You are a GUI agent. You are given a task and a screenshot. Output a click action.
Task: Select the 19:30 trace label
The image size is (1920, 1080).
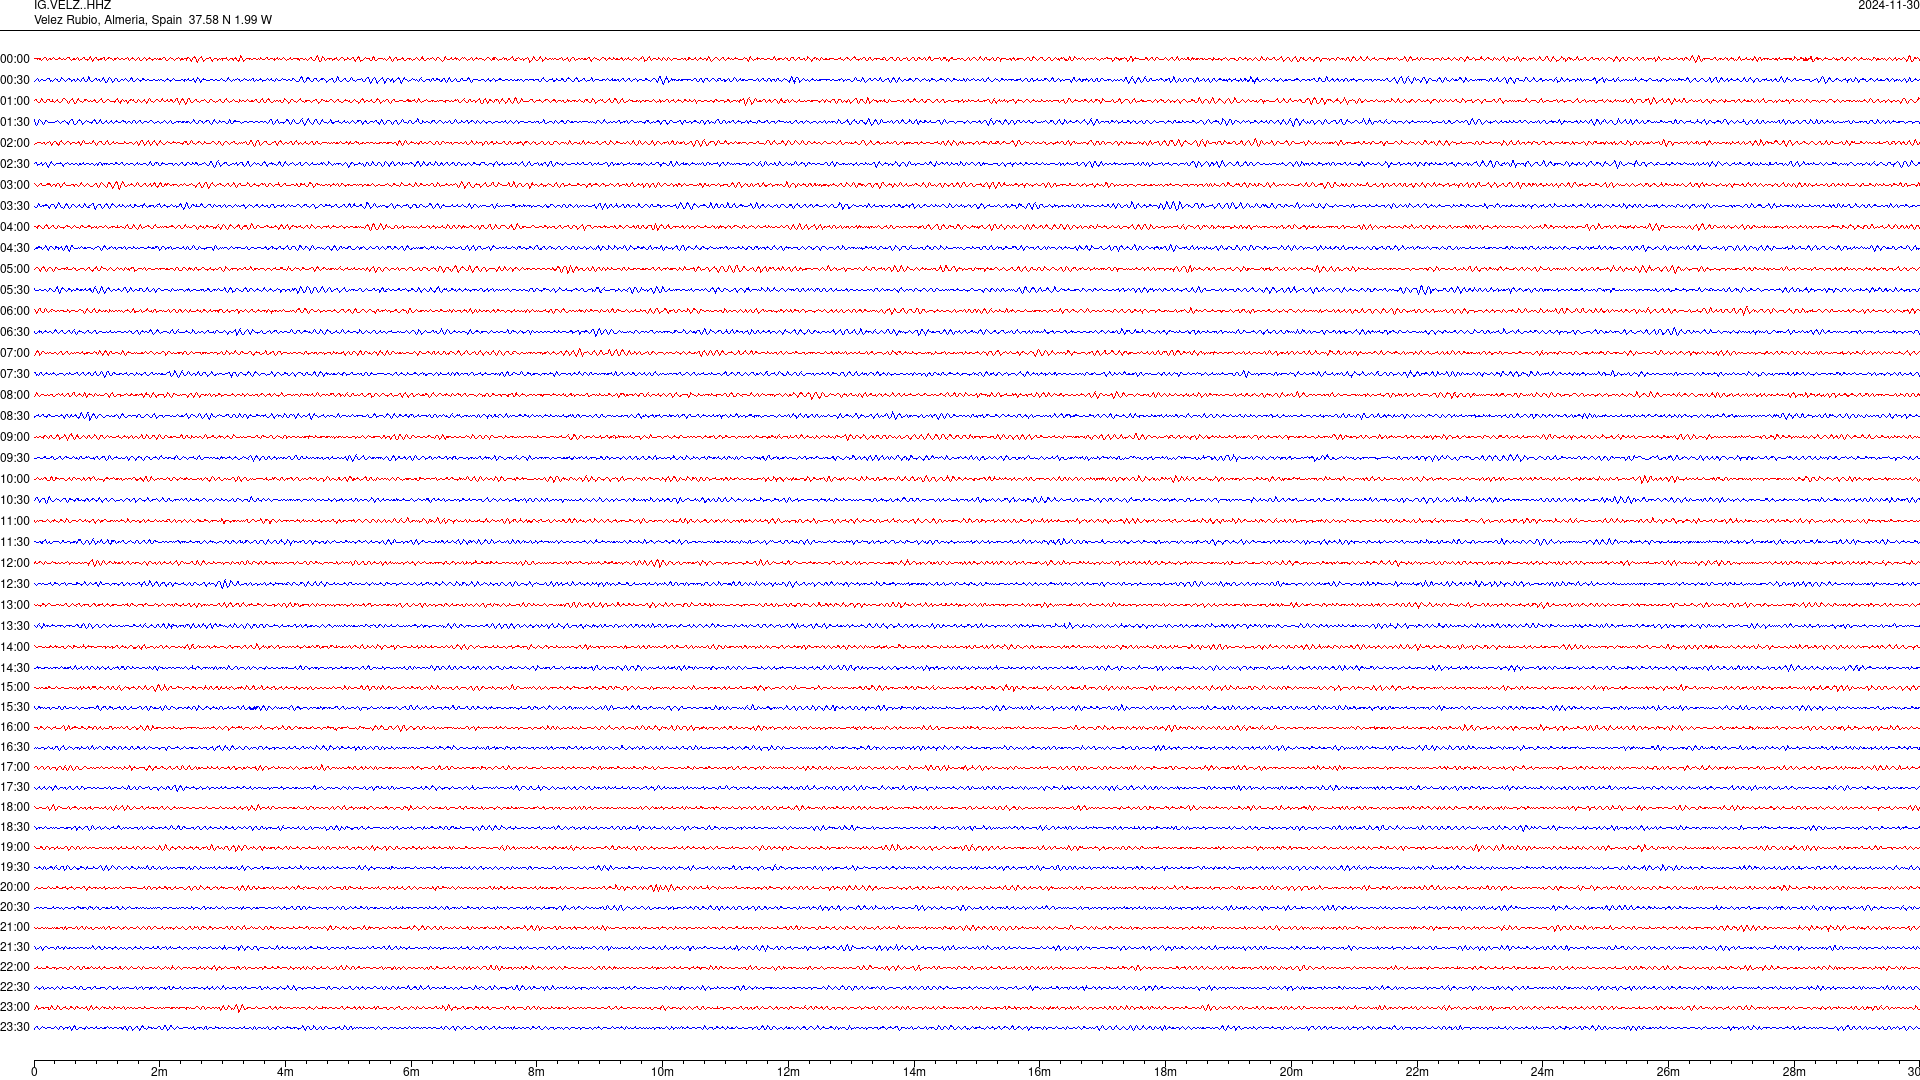pos(15,867)
